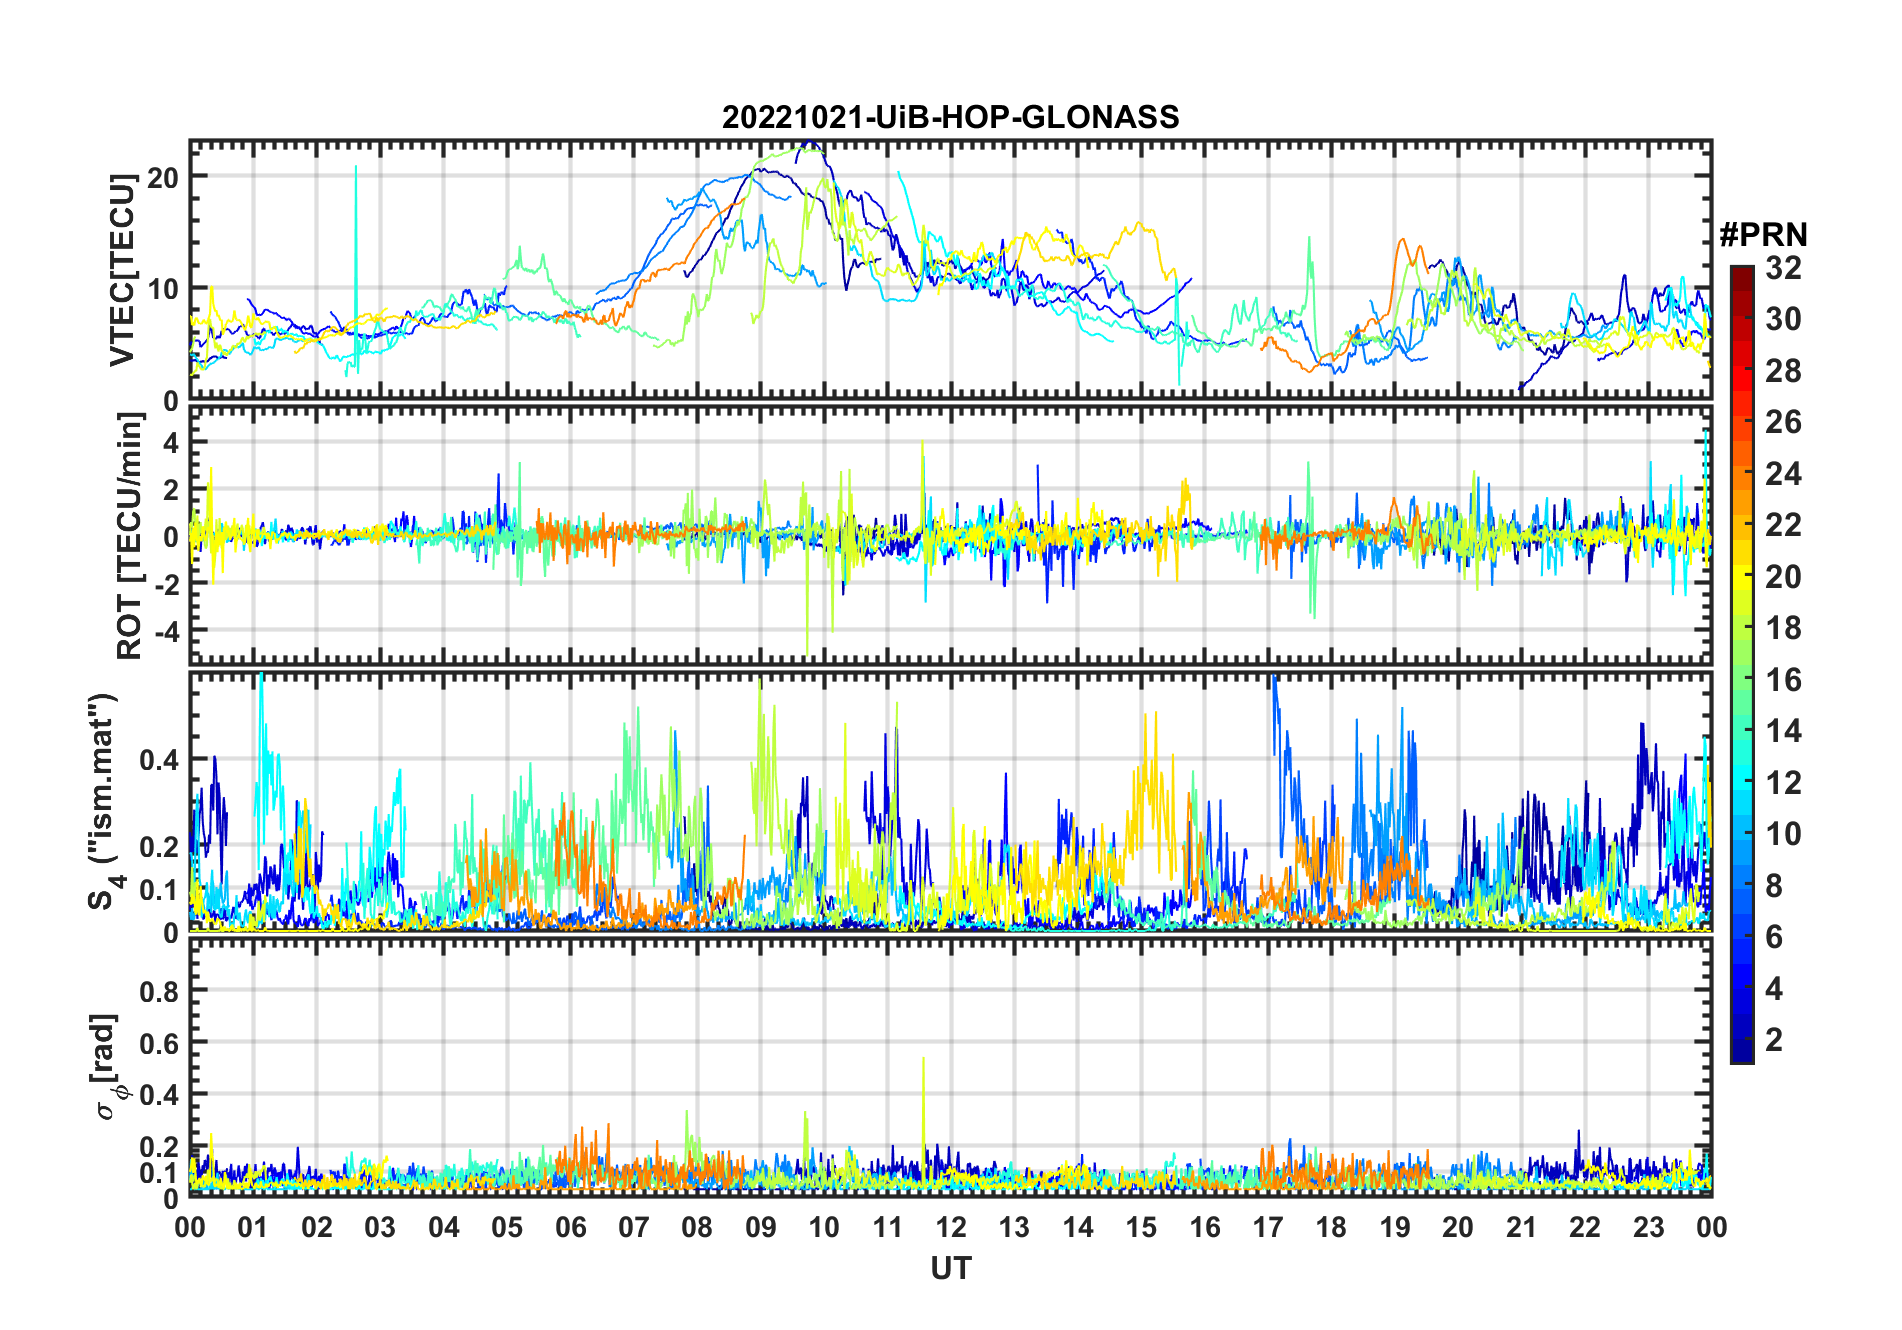1902x1330 pixels.
Task: Select UT axis tick label "05"
Action: click(507, 1228)
